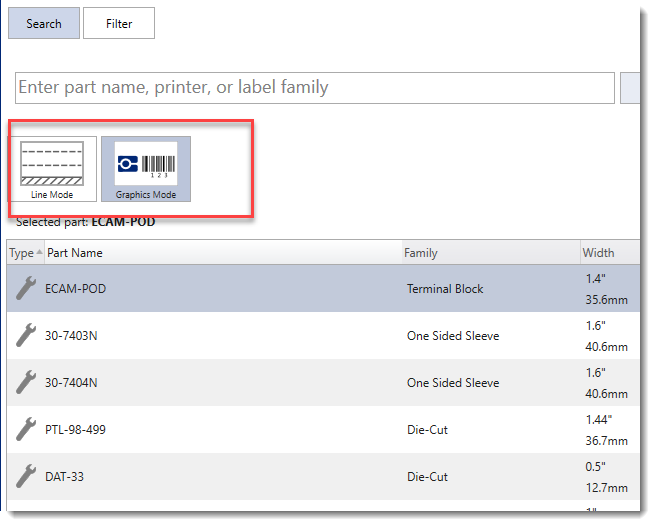Switch to the Filter tab
This screenshot has width=655, height=526.
pyautogui.click(x=119, y=23)
